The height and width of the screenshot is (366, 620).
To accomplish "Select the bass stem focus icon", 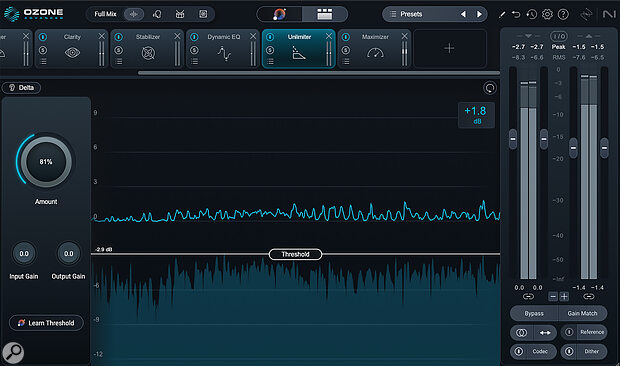I will (203, 14).
